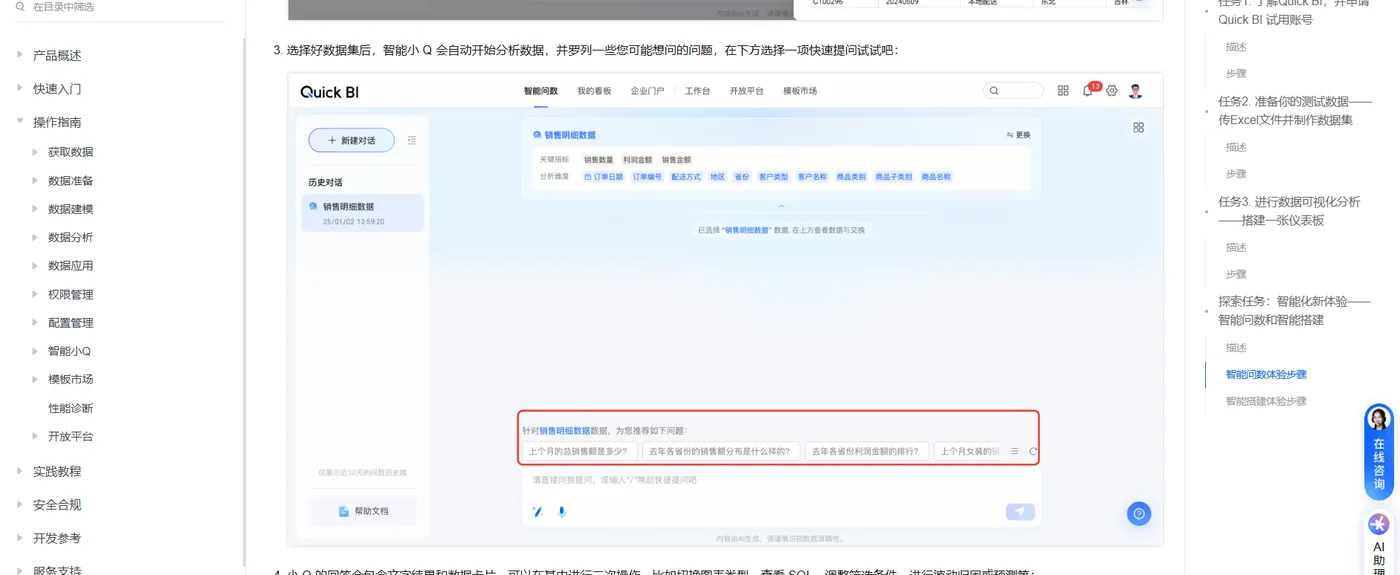Click the 配送方式 dimension tag
The image size is (1400, 575).
tap(686, 176)
